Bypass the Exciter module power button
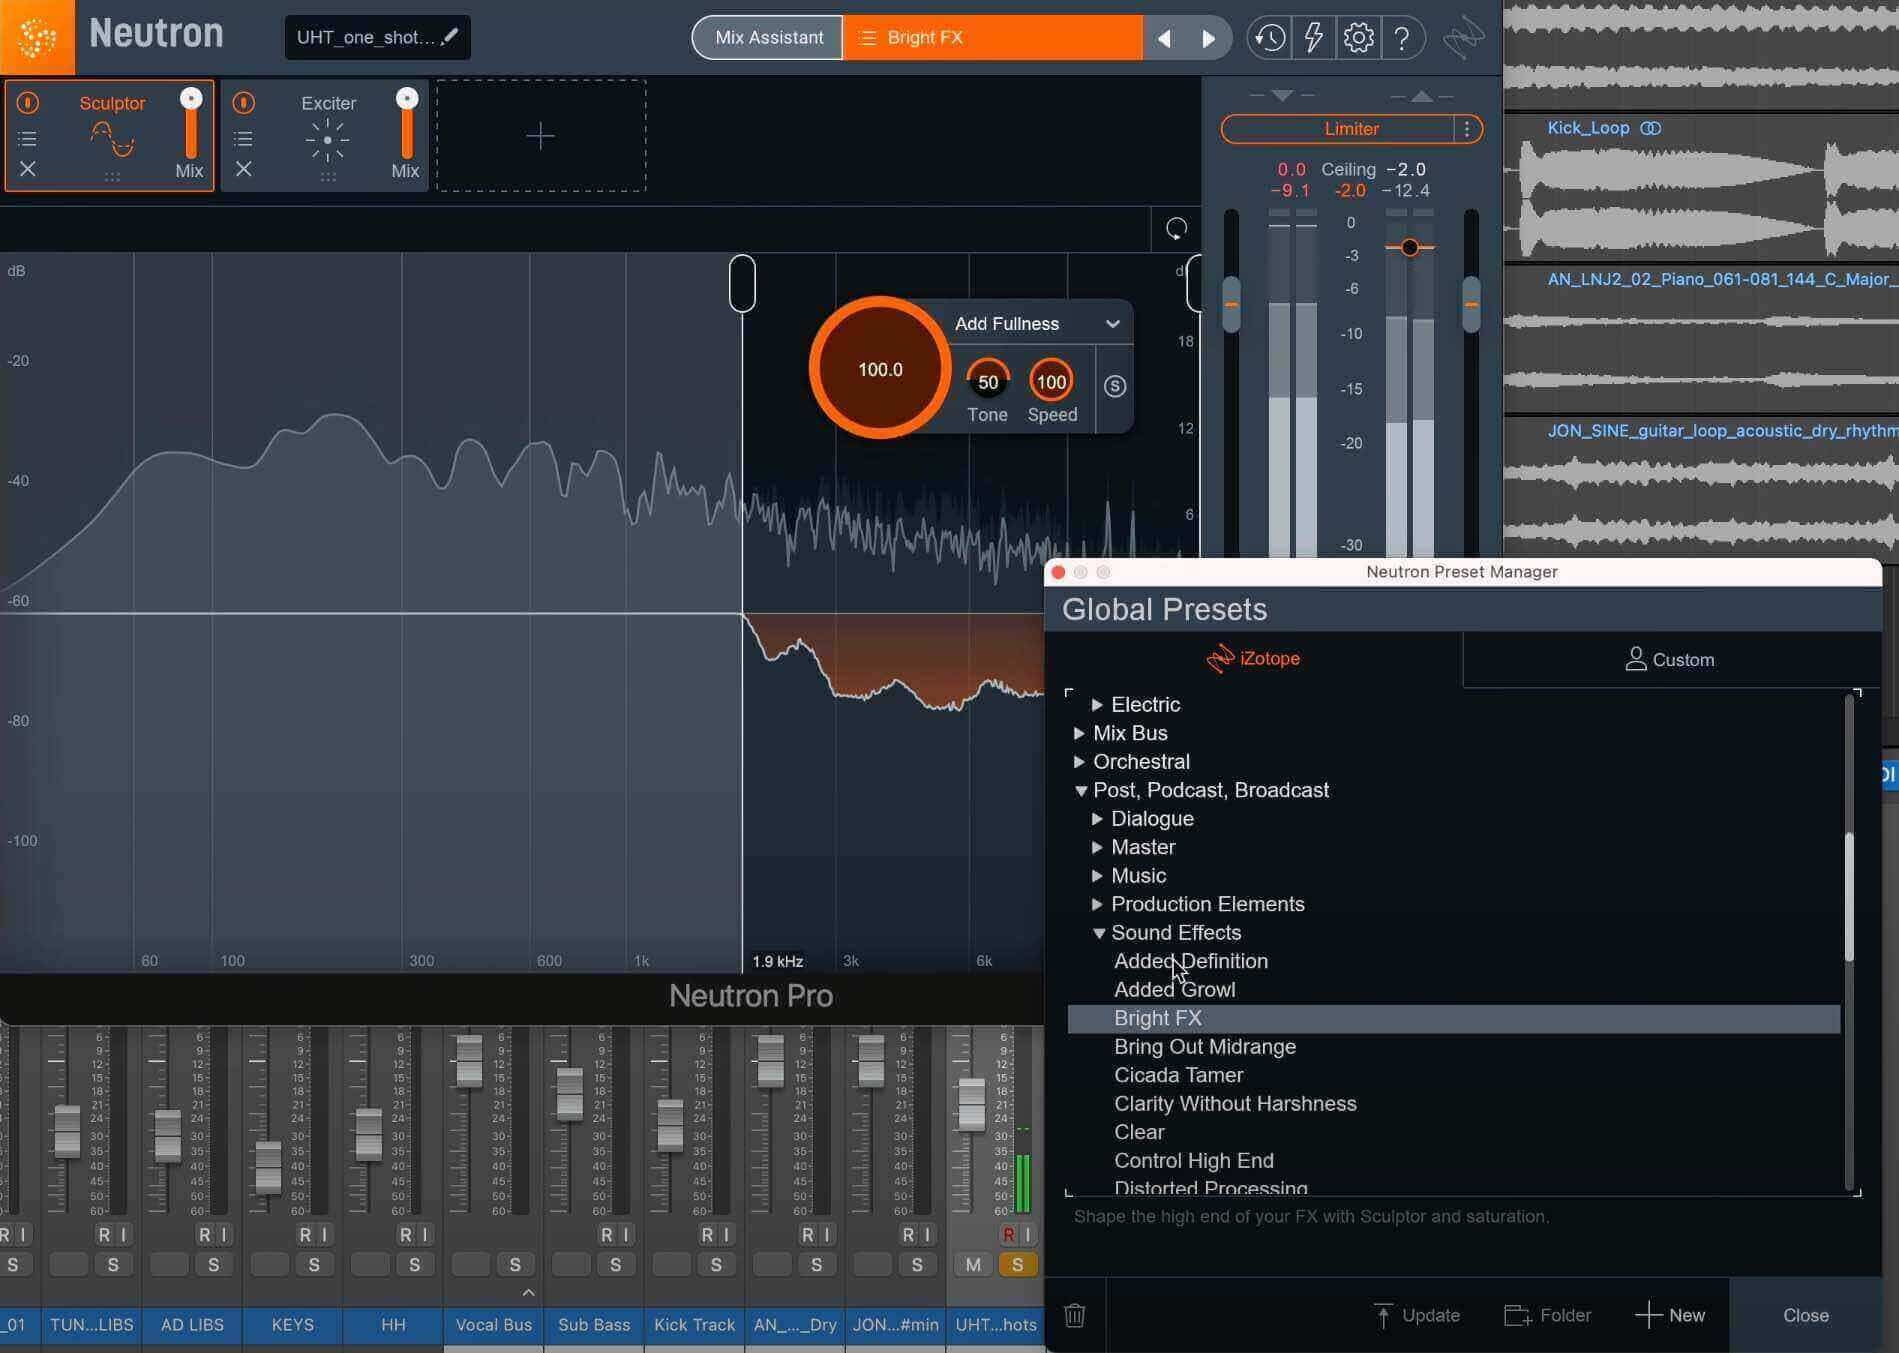Viewport: 1899px width, 1353px height. tap(243, 102)
